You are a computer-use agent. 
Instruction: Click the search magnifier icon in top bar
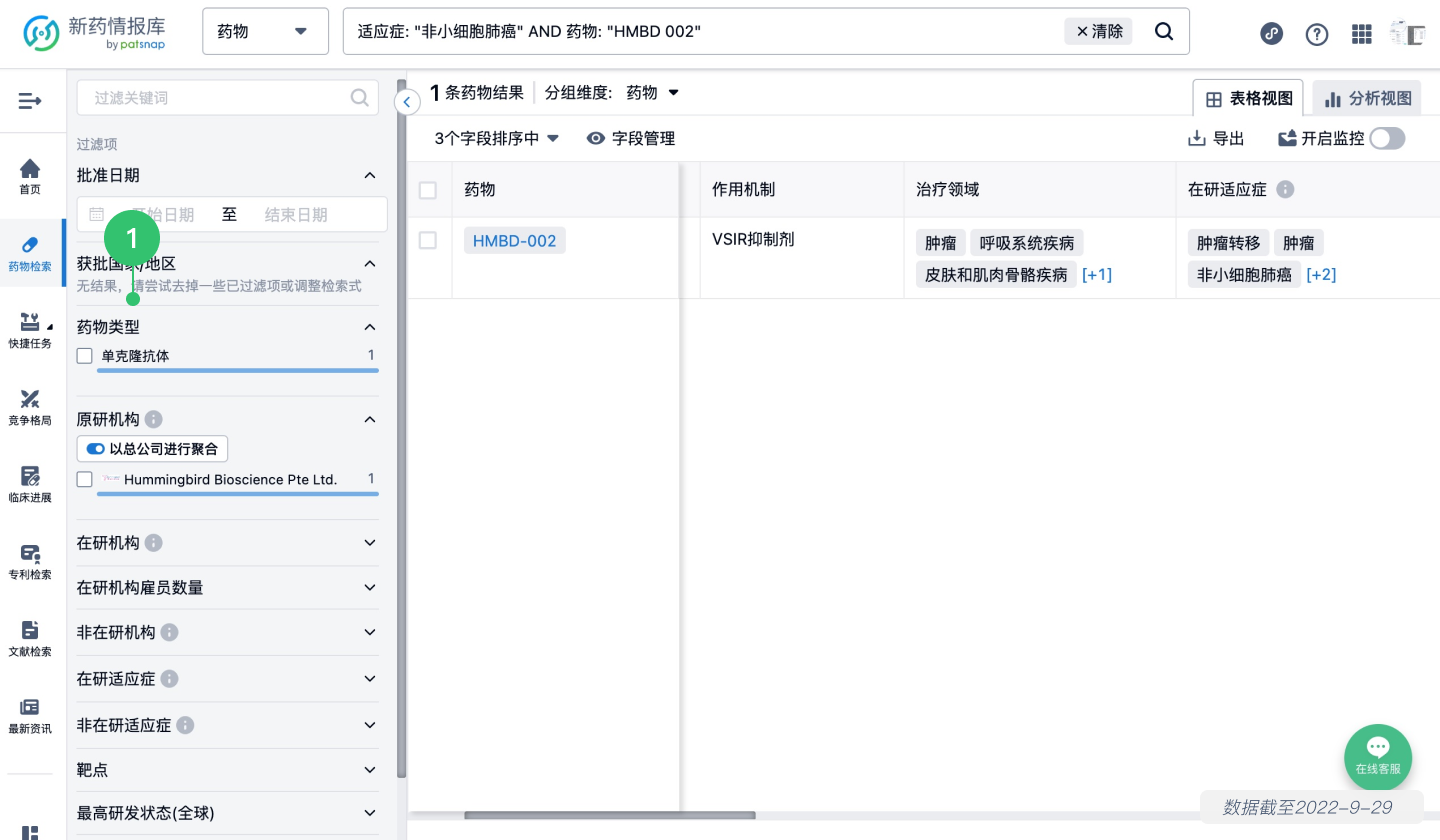[1164, 31]
